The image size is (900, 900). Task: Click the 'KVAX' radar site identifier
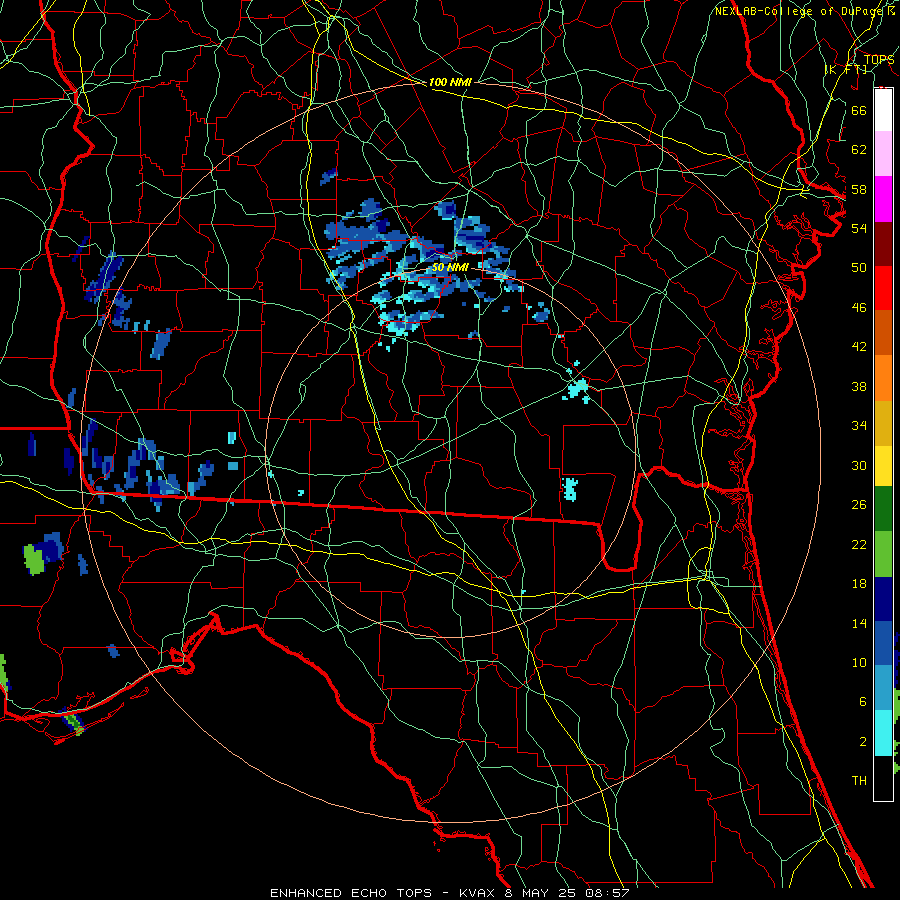[x=476, y=893]
